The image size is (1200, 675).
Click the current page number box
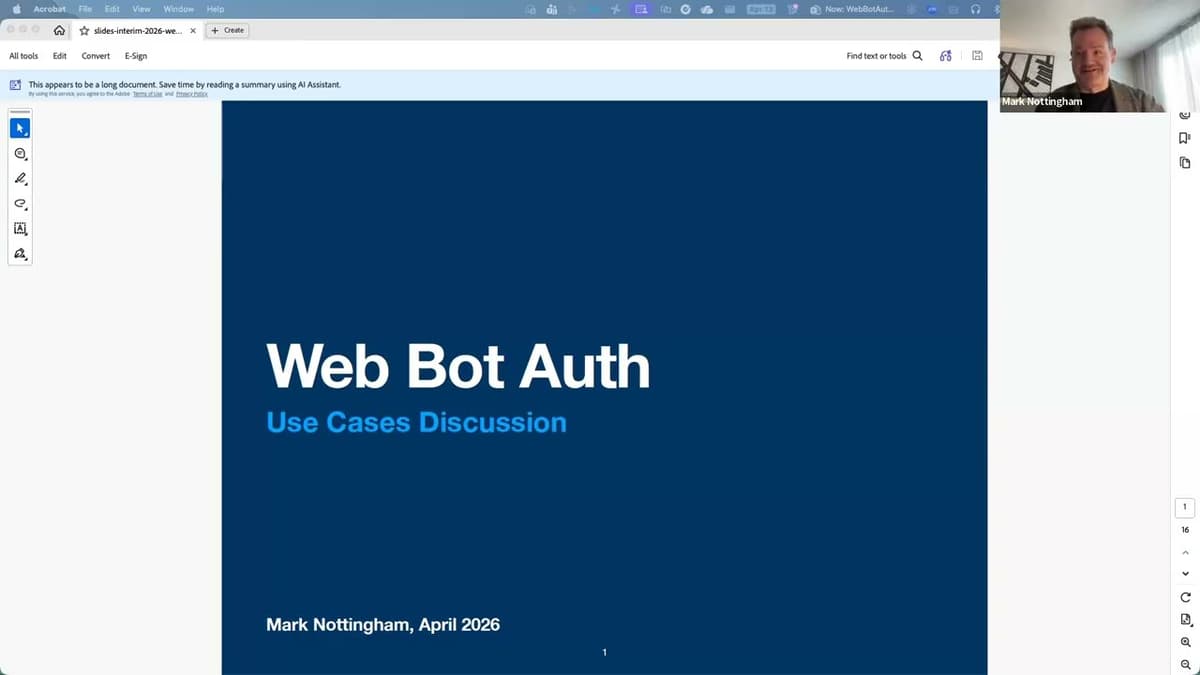[1185, 507]
